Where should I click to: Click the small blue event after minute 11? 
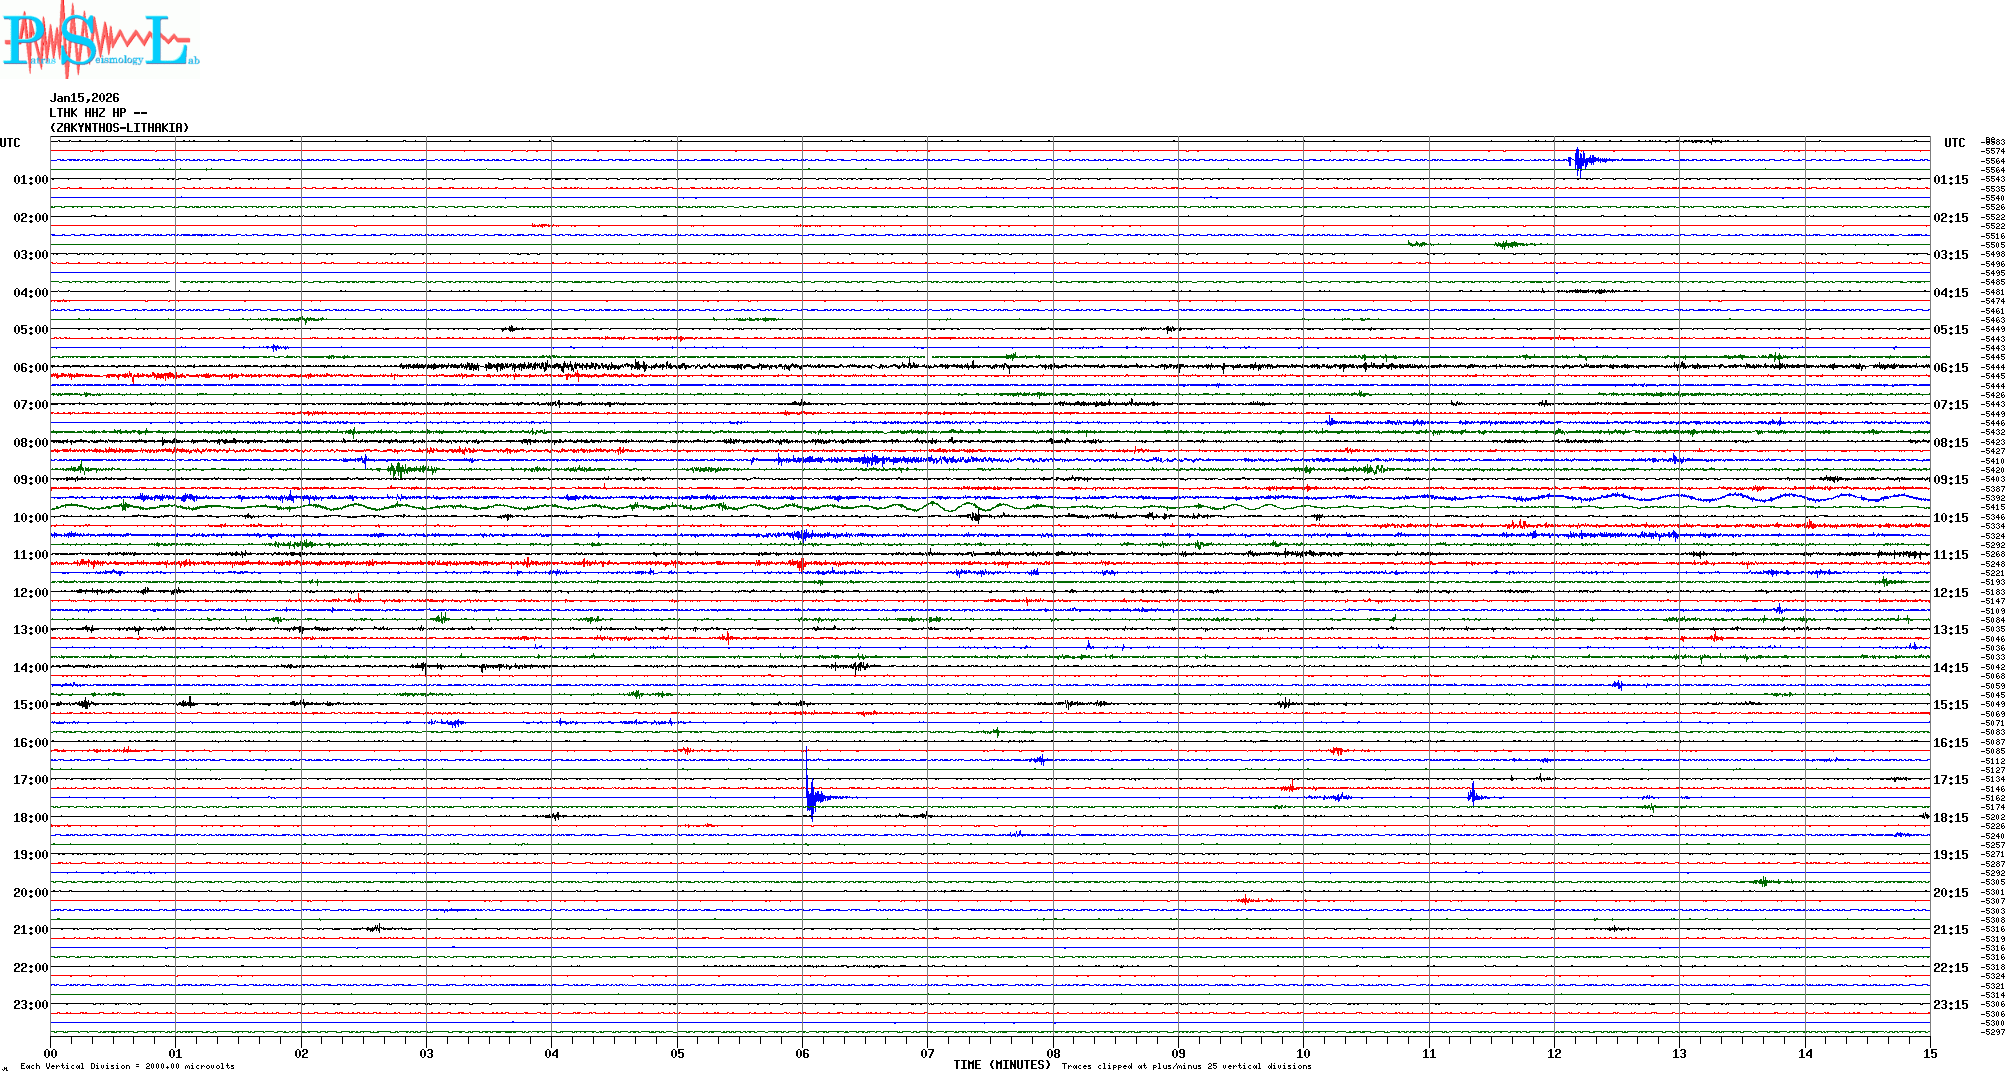(1474, 796)
